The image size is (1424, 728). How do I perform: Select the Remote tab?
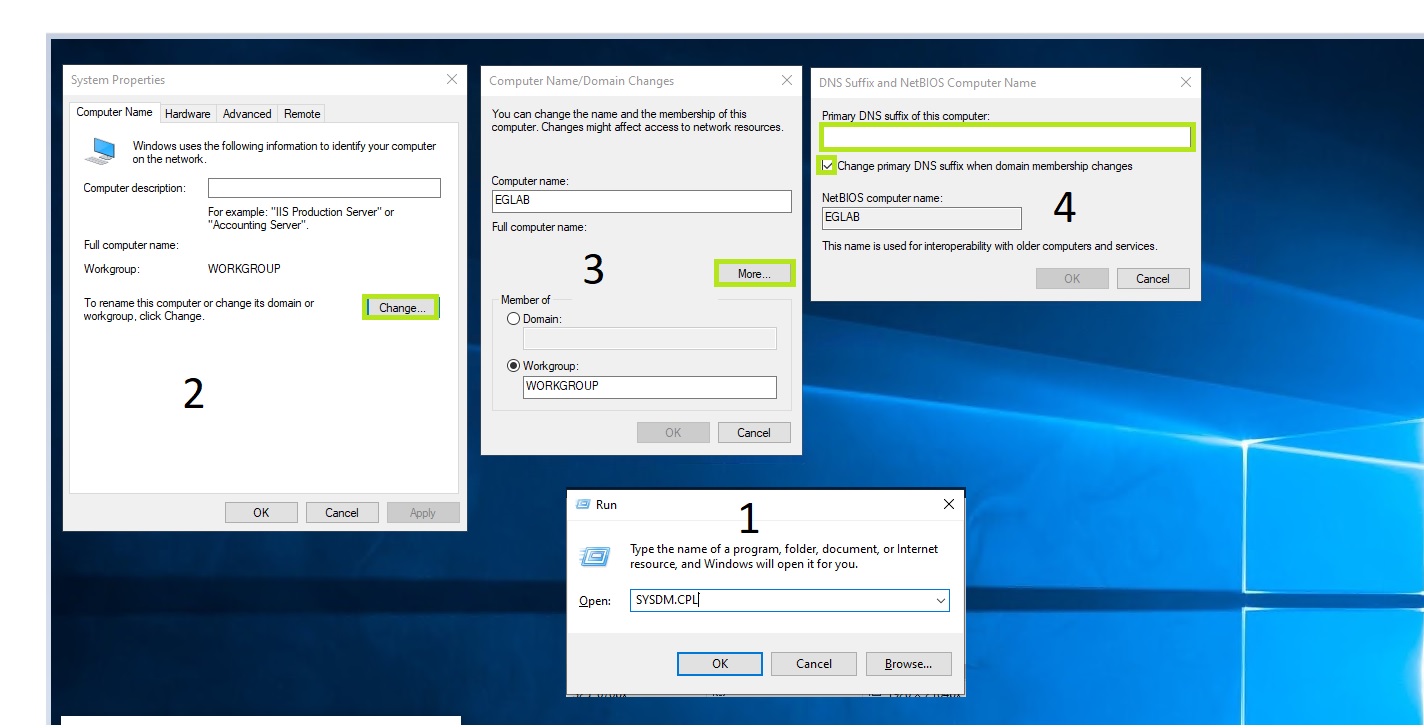click(302, 114)
